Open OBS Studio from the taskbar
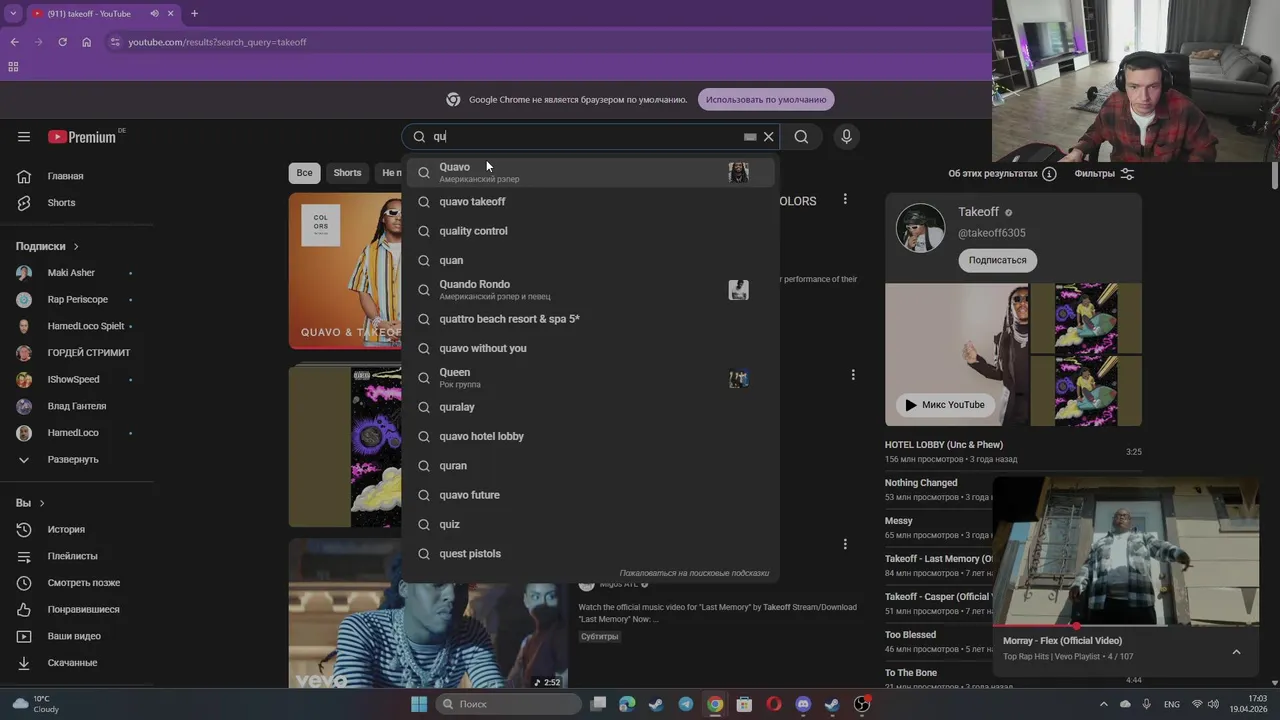This screenshot has height=720, width=1280. pyautogui.click(x=862, y=704)
